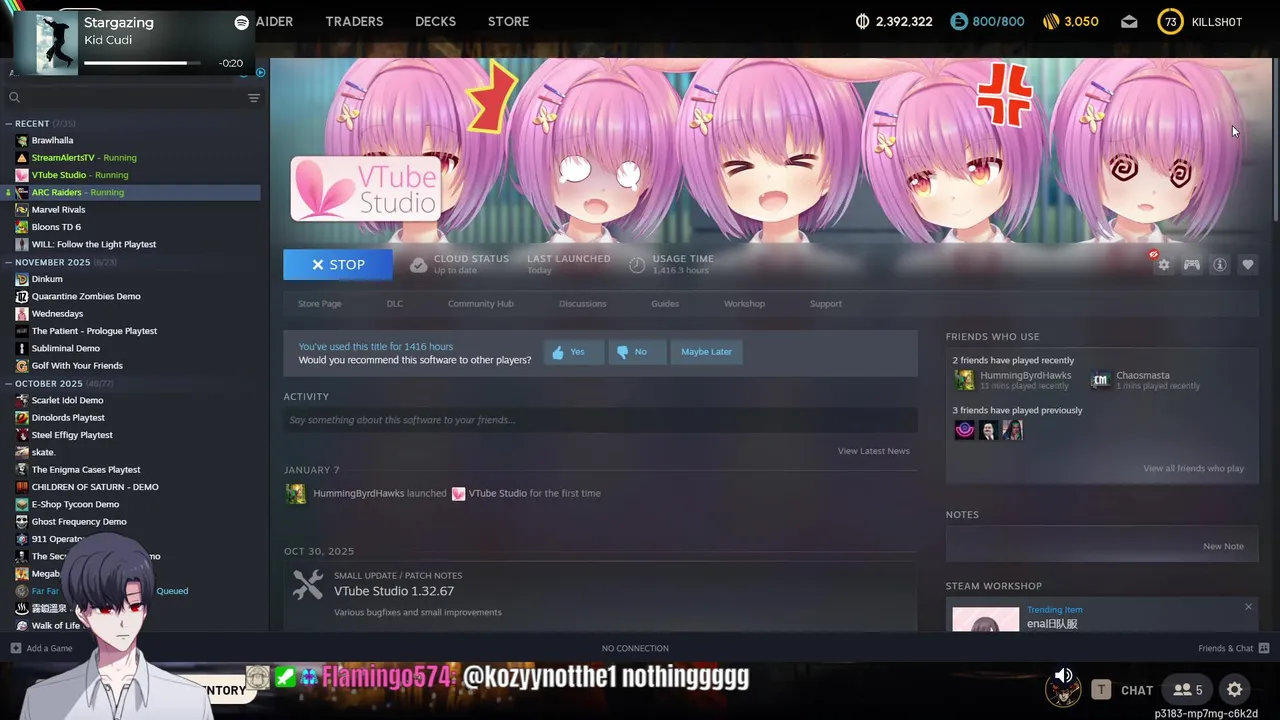Open viewers count icon showing 5

coord(1188,690)
